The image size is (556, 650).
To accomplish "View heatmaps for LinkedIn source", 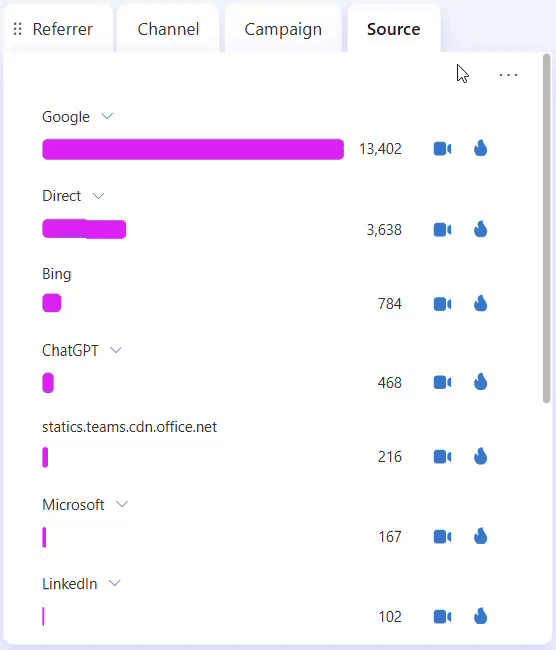I will pos(481,616).
